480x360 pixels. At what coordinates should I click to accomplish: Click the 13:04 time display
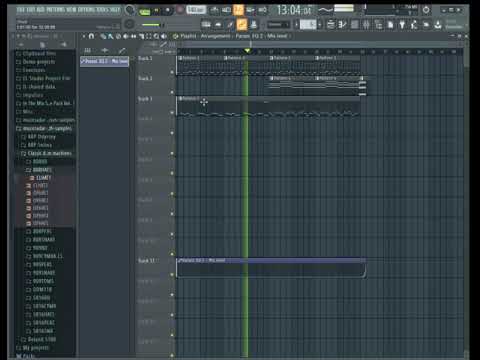pos(294,10)
